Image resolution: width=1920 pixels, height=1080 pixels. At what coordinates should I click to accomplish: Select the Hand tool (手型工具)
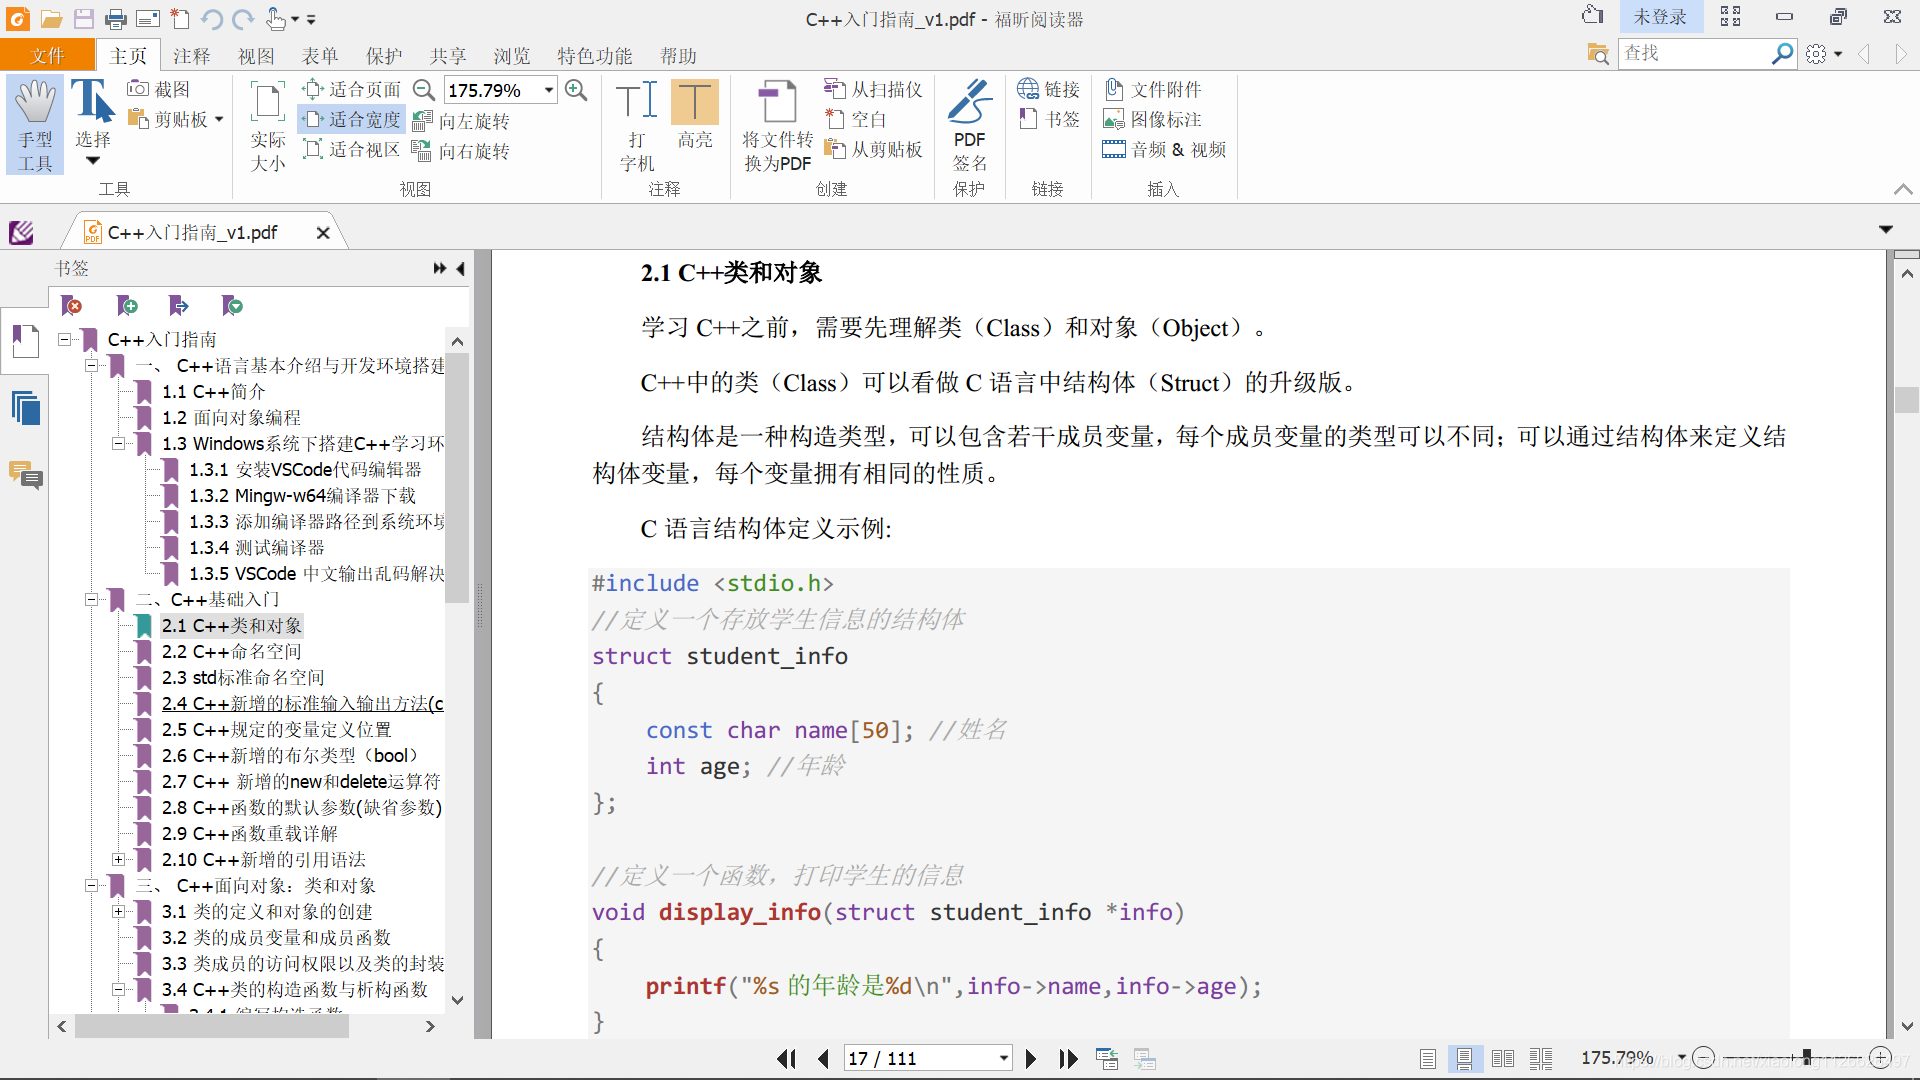tap(35, 125)
